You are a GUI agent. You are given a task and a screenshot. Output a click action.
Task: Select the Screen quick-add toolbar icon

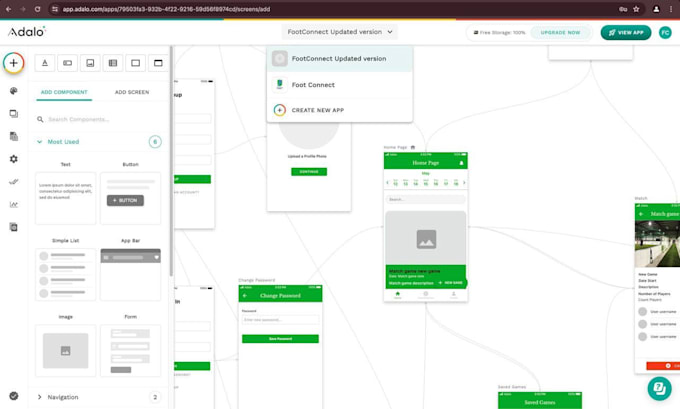point(158,63)
